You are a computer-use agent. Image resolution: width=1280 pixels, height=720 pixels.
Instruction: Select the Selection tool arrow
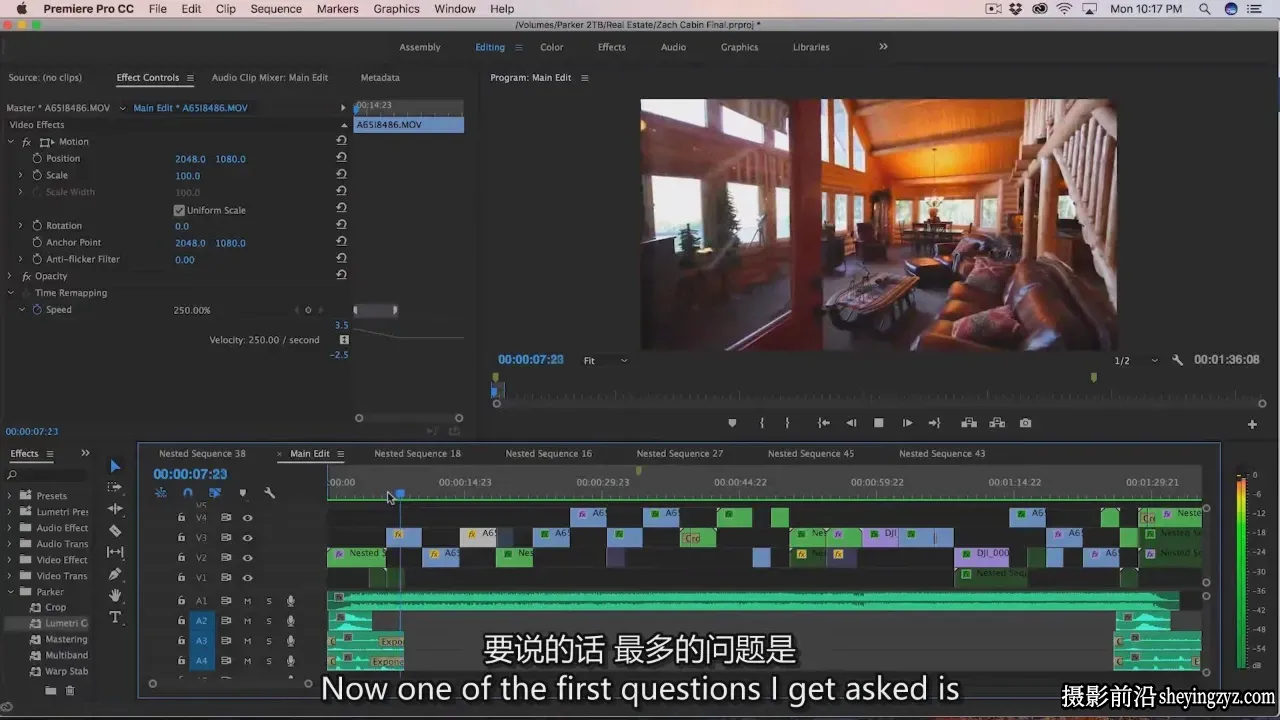click(x=114, y=466)
